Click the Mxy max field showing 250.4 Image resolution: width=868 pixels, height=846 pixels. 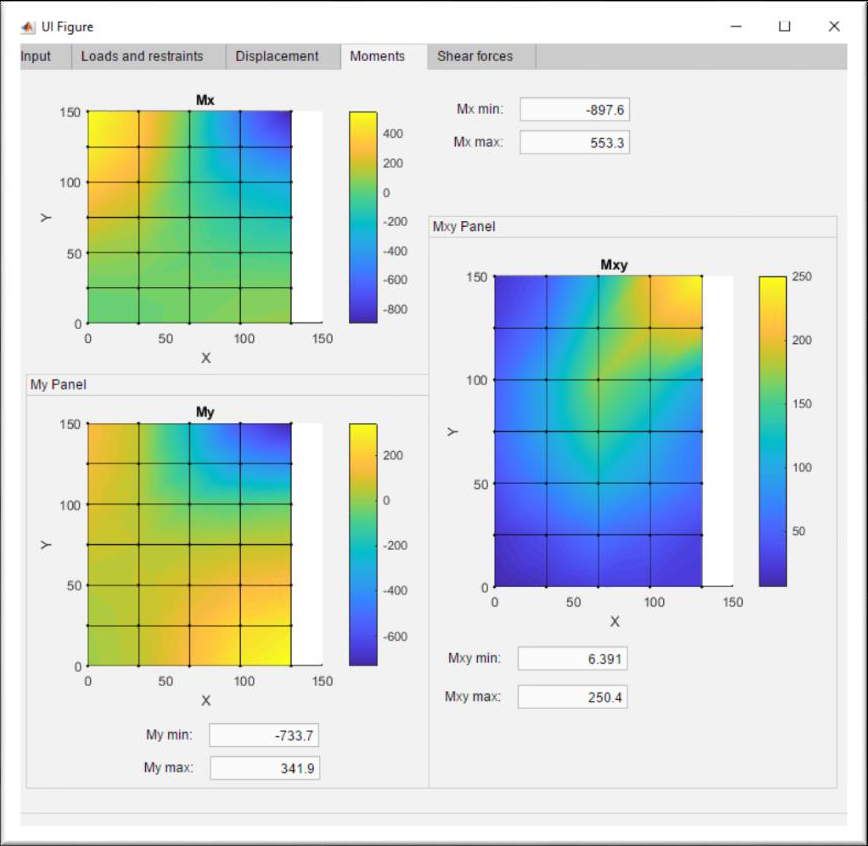tap(572, 696)
